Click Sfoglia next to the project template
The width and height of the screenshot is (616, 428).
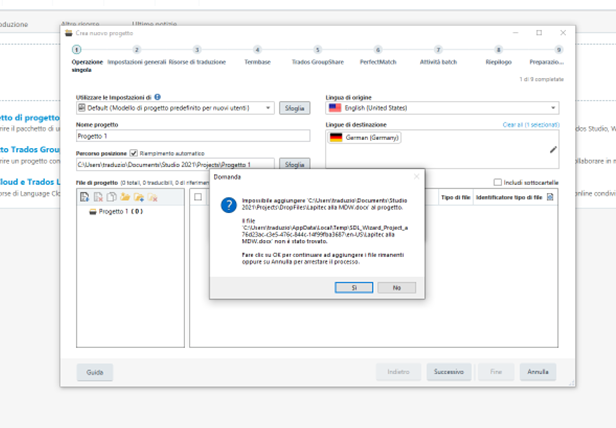[x=295, y=108]
